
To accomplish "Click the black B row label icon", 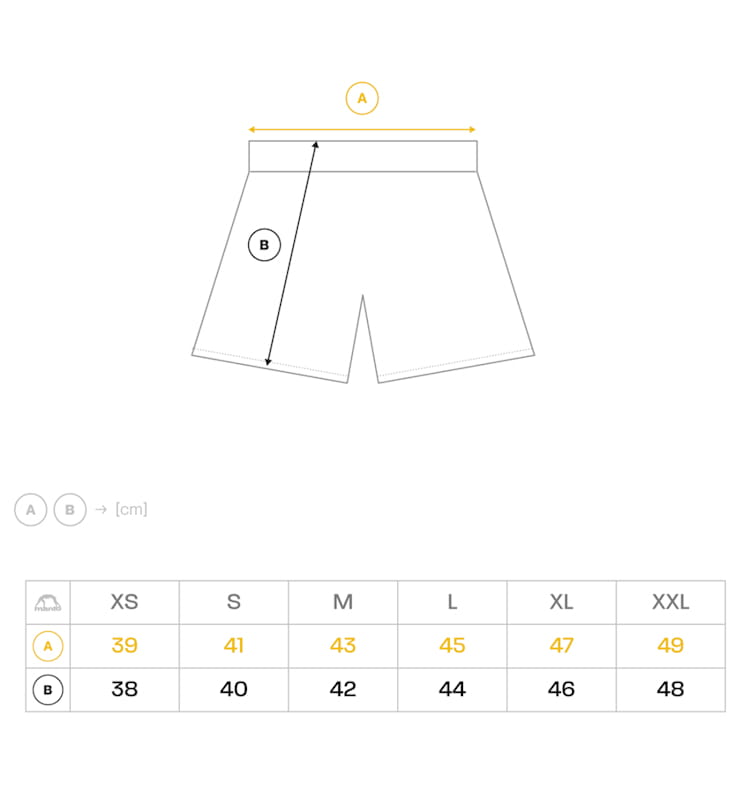I will coord(48,690).
